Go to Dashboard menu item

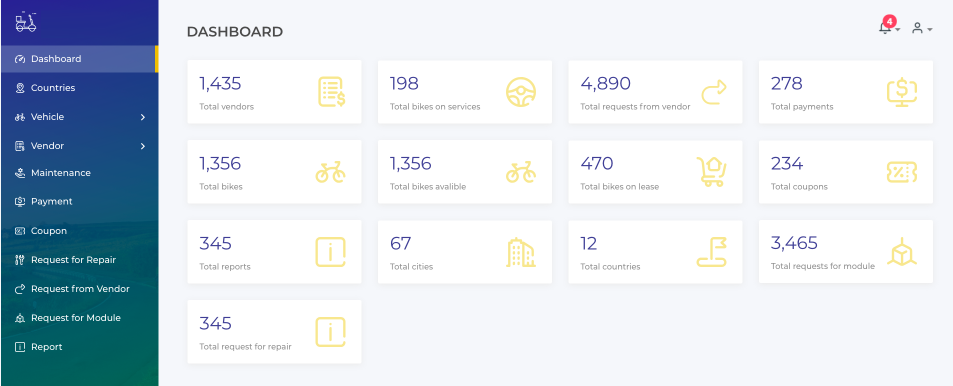click(x=79, y=59)
